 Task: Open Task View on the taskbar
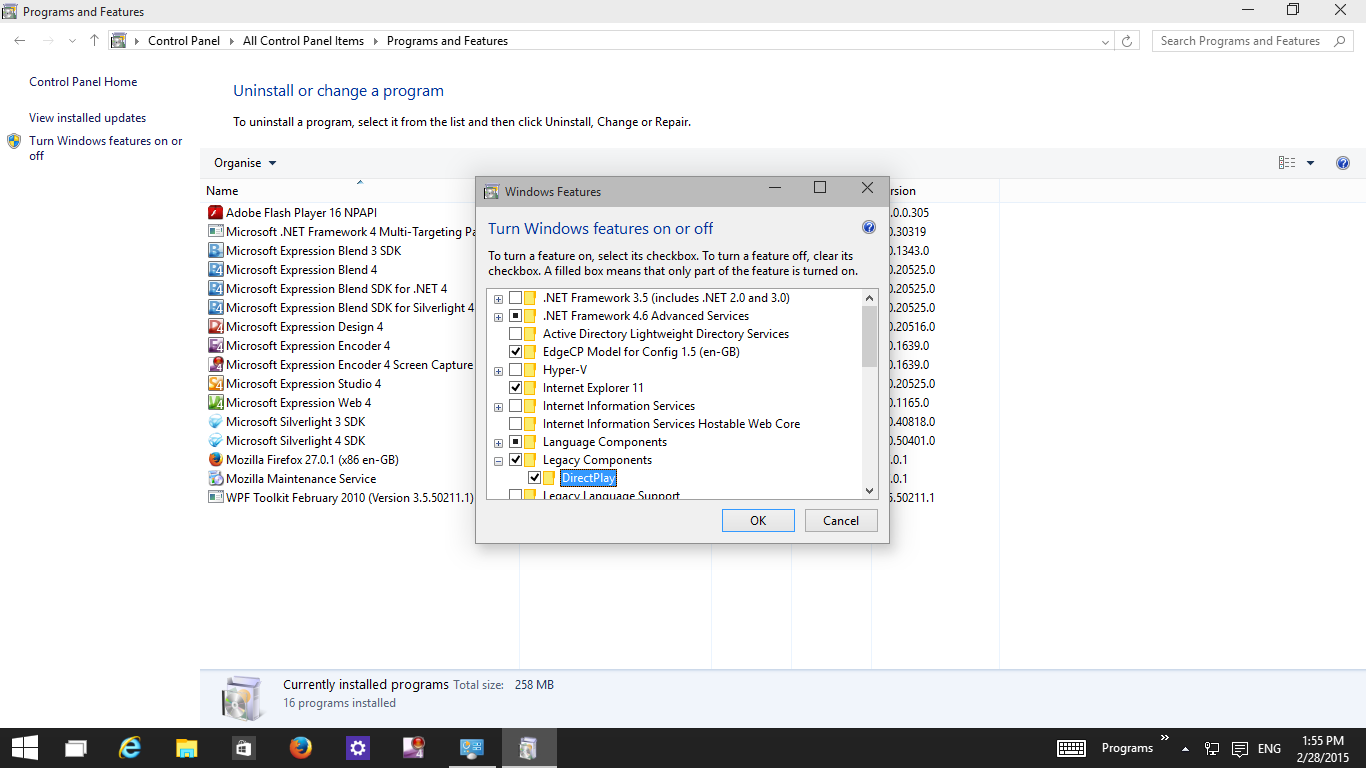(x=76, y=748)
